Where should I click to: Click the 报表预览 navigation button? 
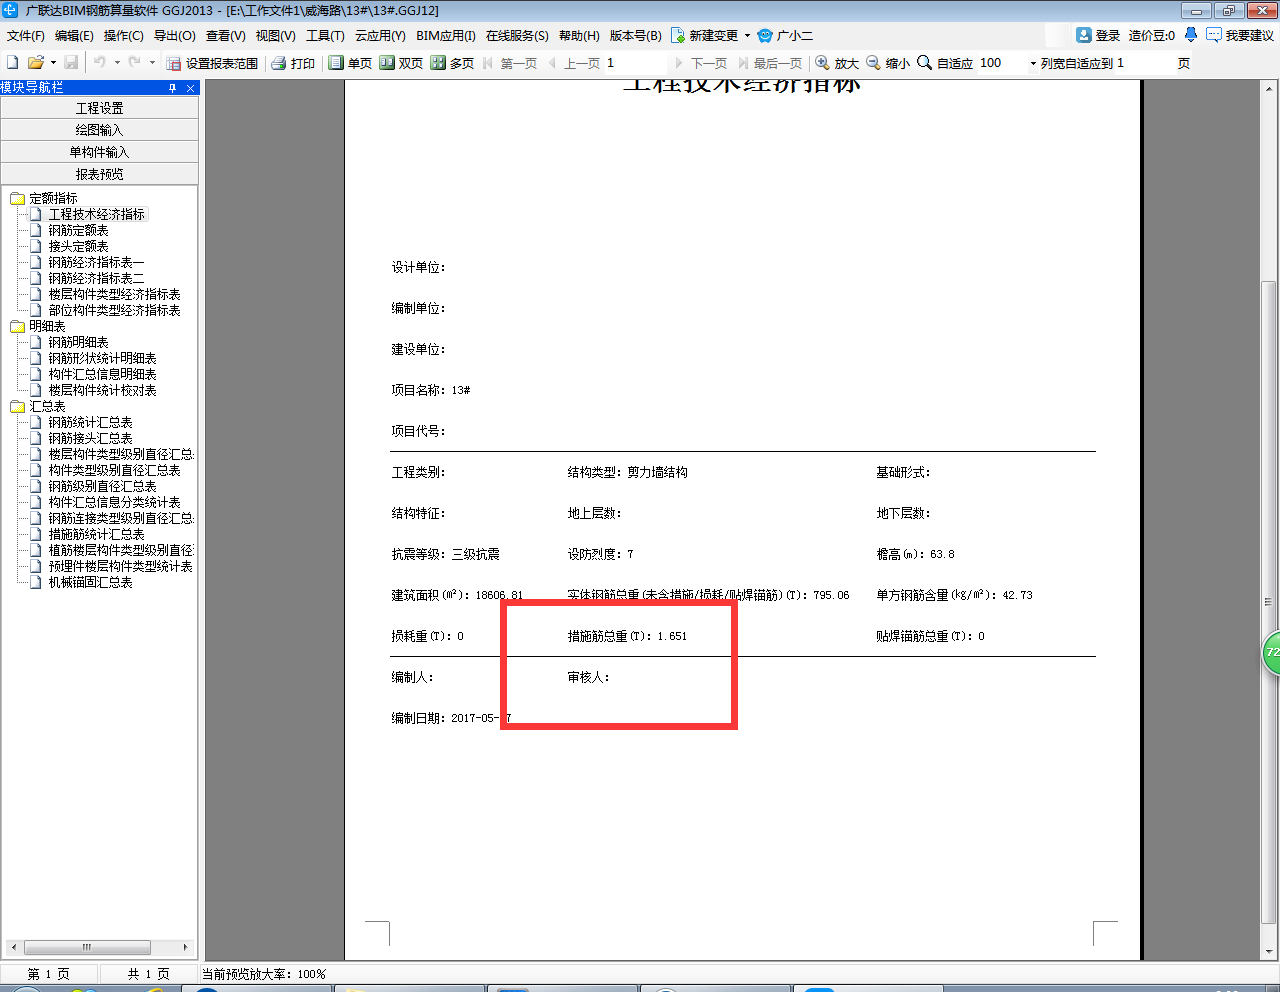[x=99, y=174]
